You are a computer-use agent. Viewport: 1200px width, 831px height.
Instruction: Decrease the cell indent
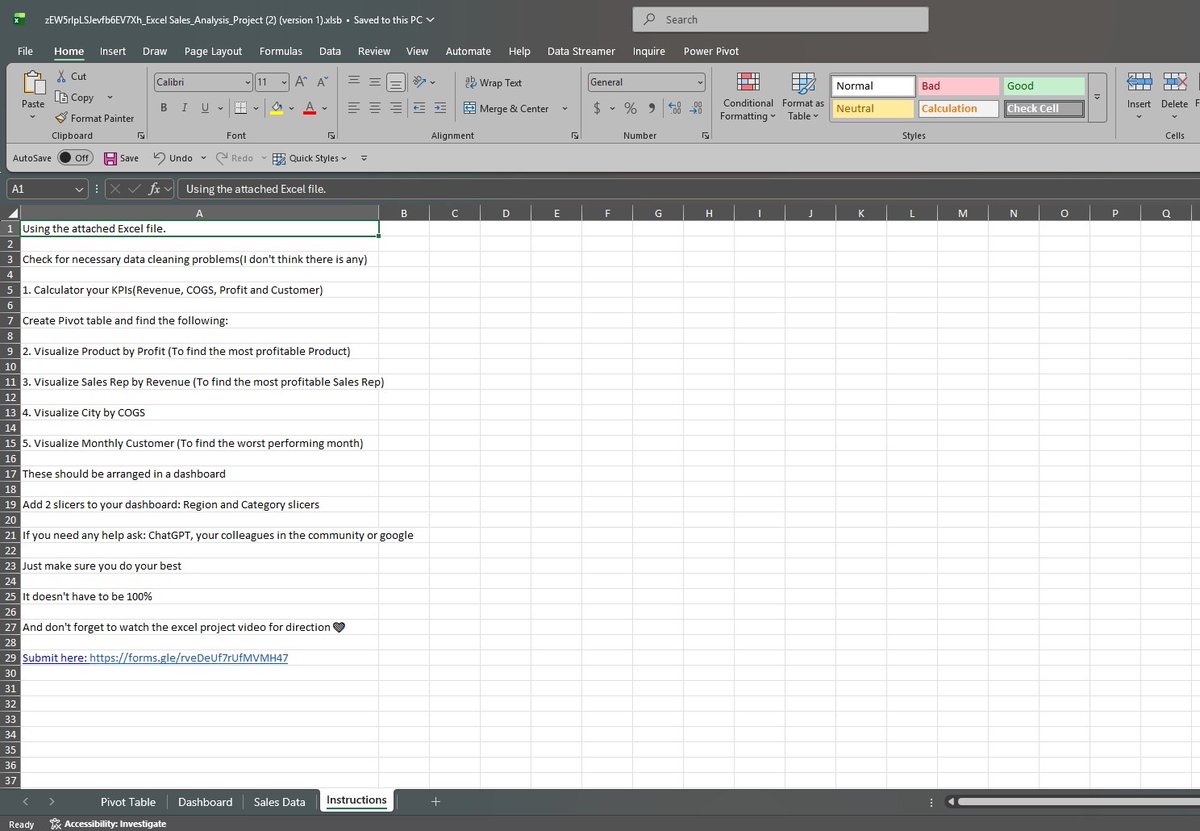coord(420,108)
